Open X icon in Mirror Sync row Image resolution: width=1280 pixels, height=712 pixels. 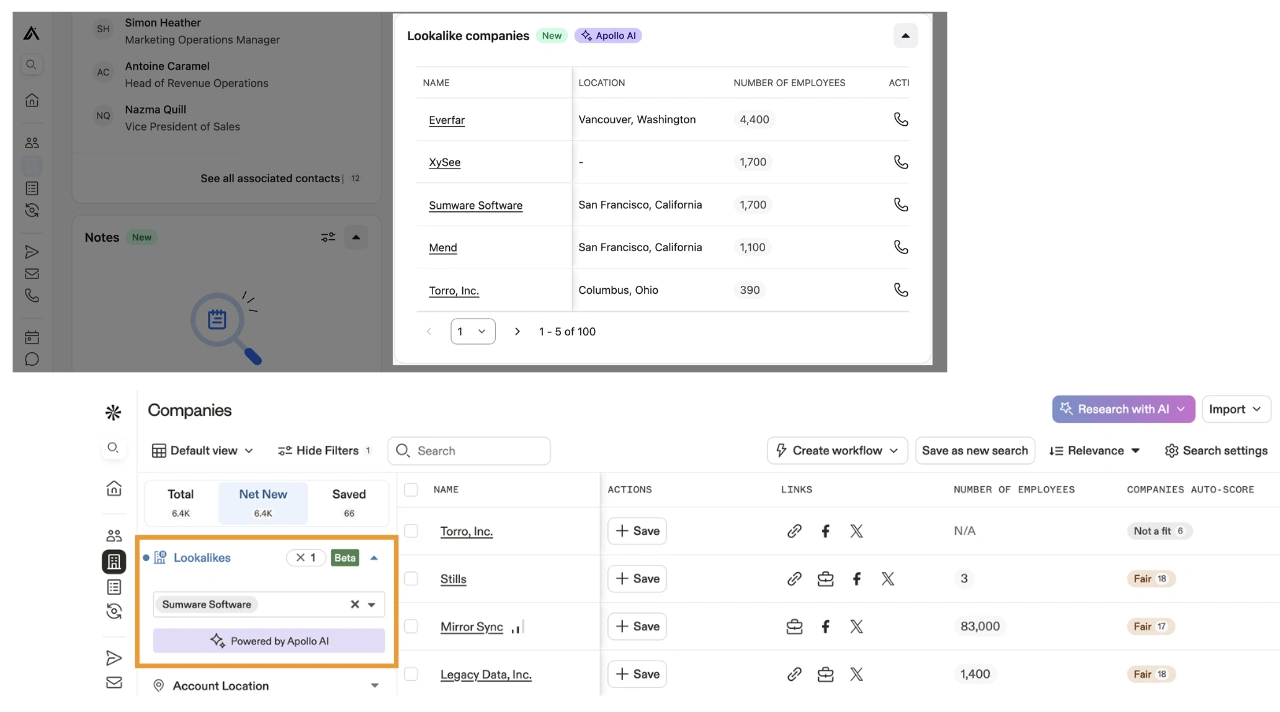[856, 627]
